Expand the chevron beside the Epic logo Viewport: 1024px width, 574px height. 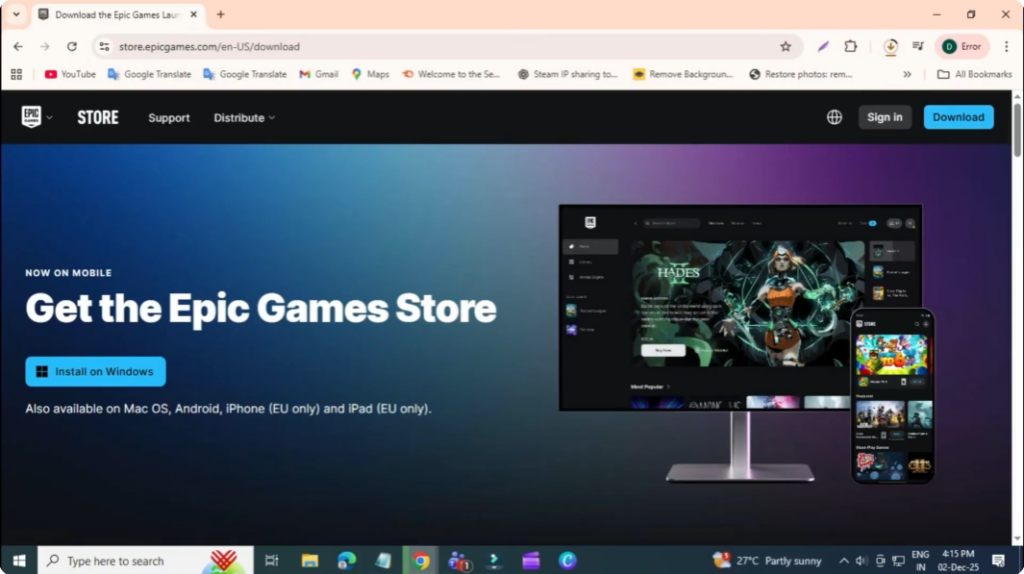pyautogui.click(x=50, y=118)
